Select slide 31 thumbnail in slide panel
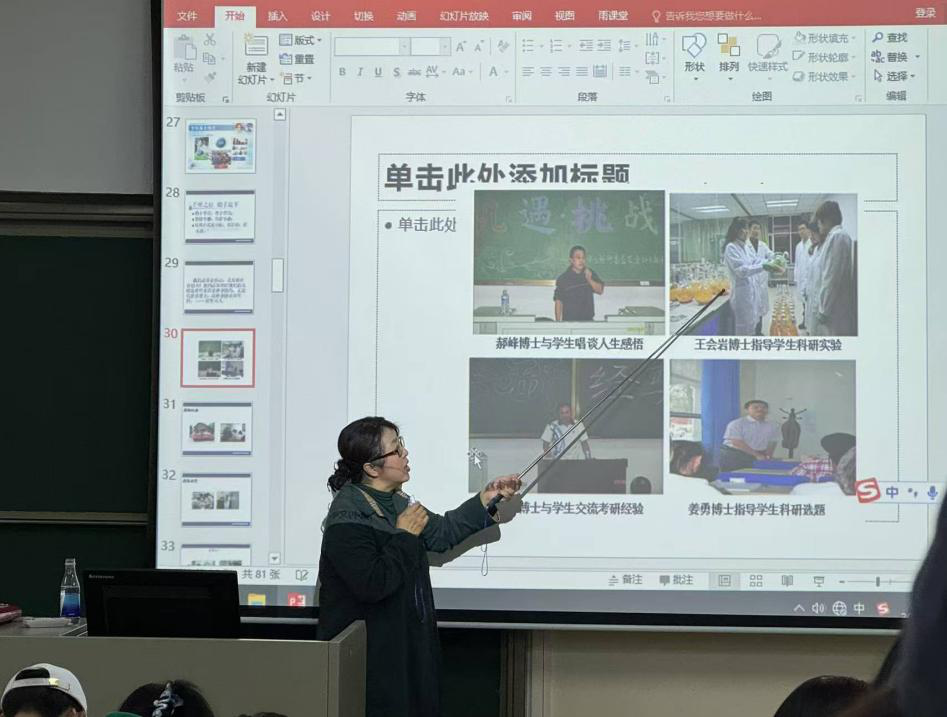The width and height of the screenshot is (947, 717). coord(217,429)
